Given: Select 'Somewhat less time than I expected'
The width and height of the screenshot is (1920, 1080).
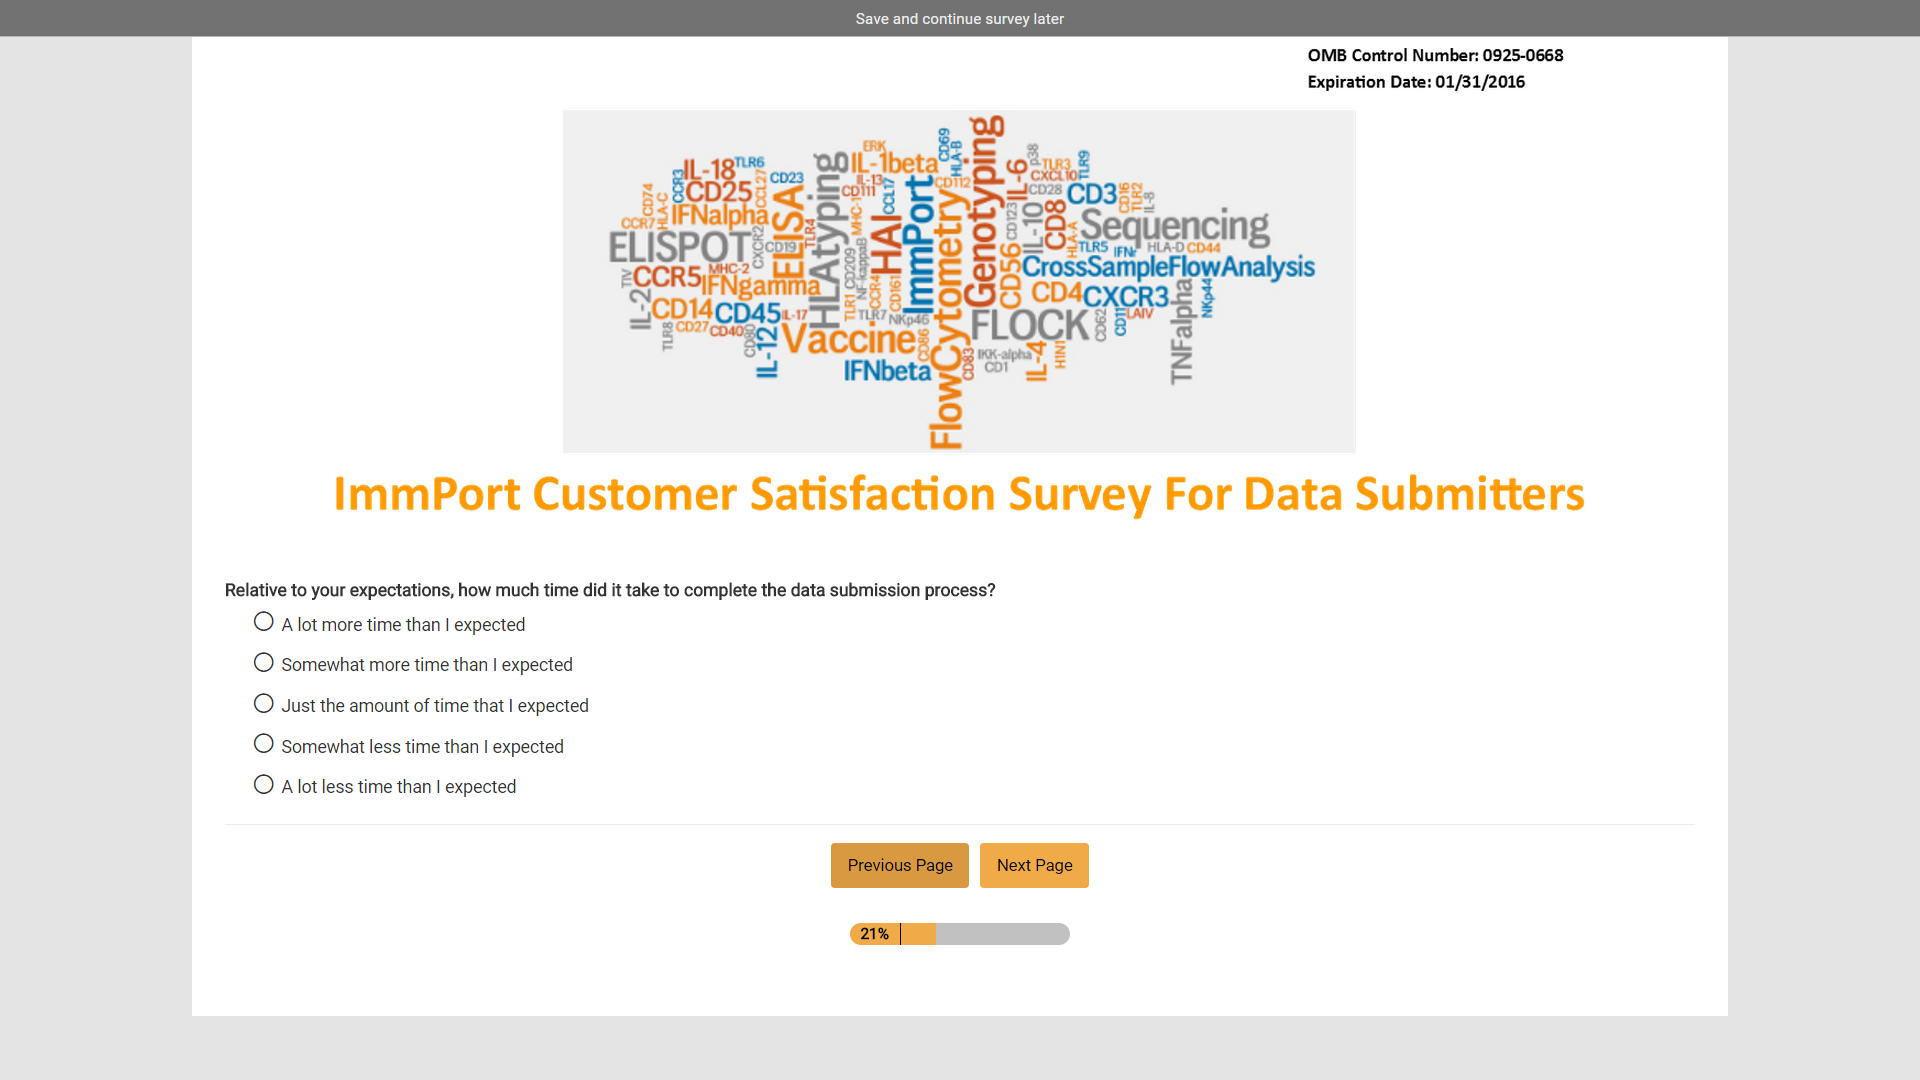Looking at the screenshot, I should coord(264,744).
